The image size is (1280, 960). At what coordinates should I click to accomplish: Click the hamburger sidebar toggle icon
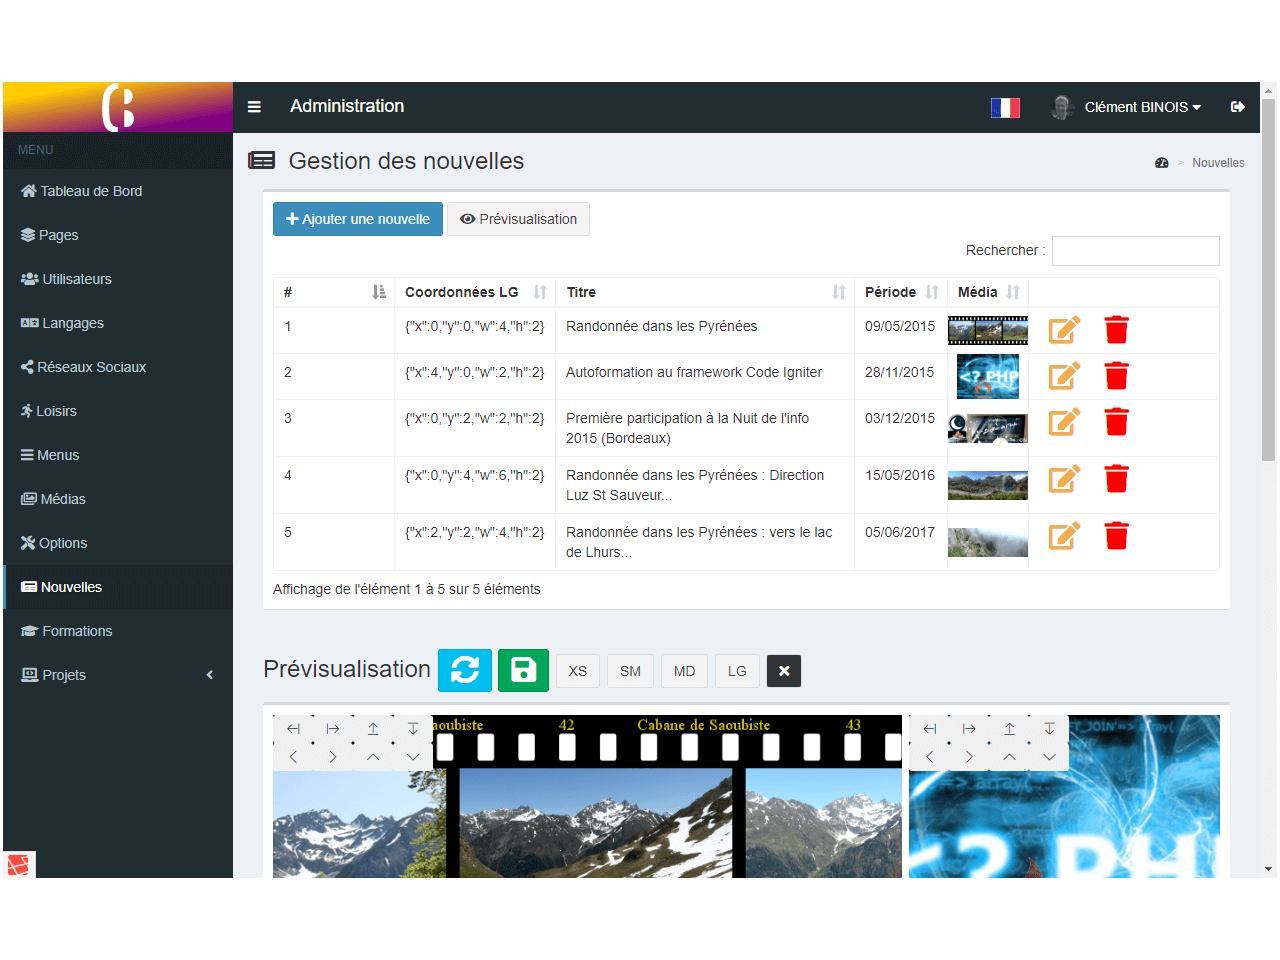tap(254, 107)
